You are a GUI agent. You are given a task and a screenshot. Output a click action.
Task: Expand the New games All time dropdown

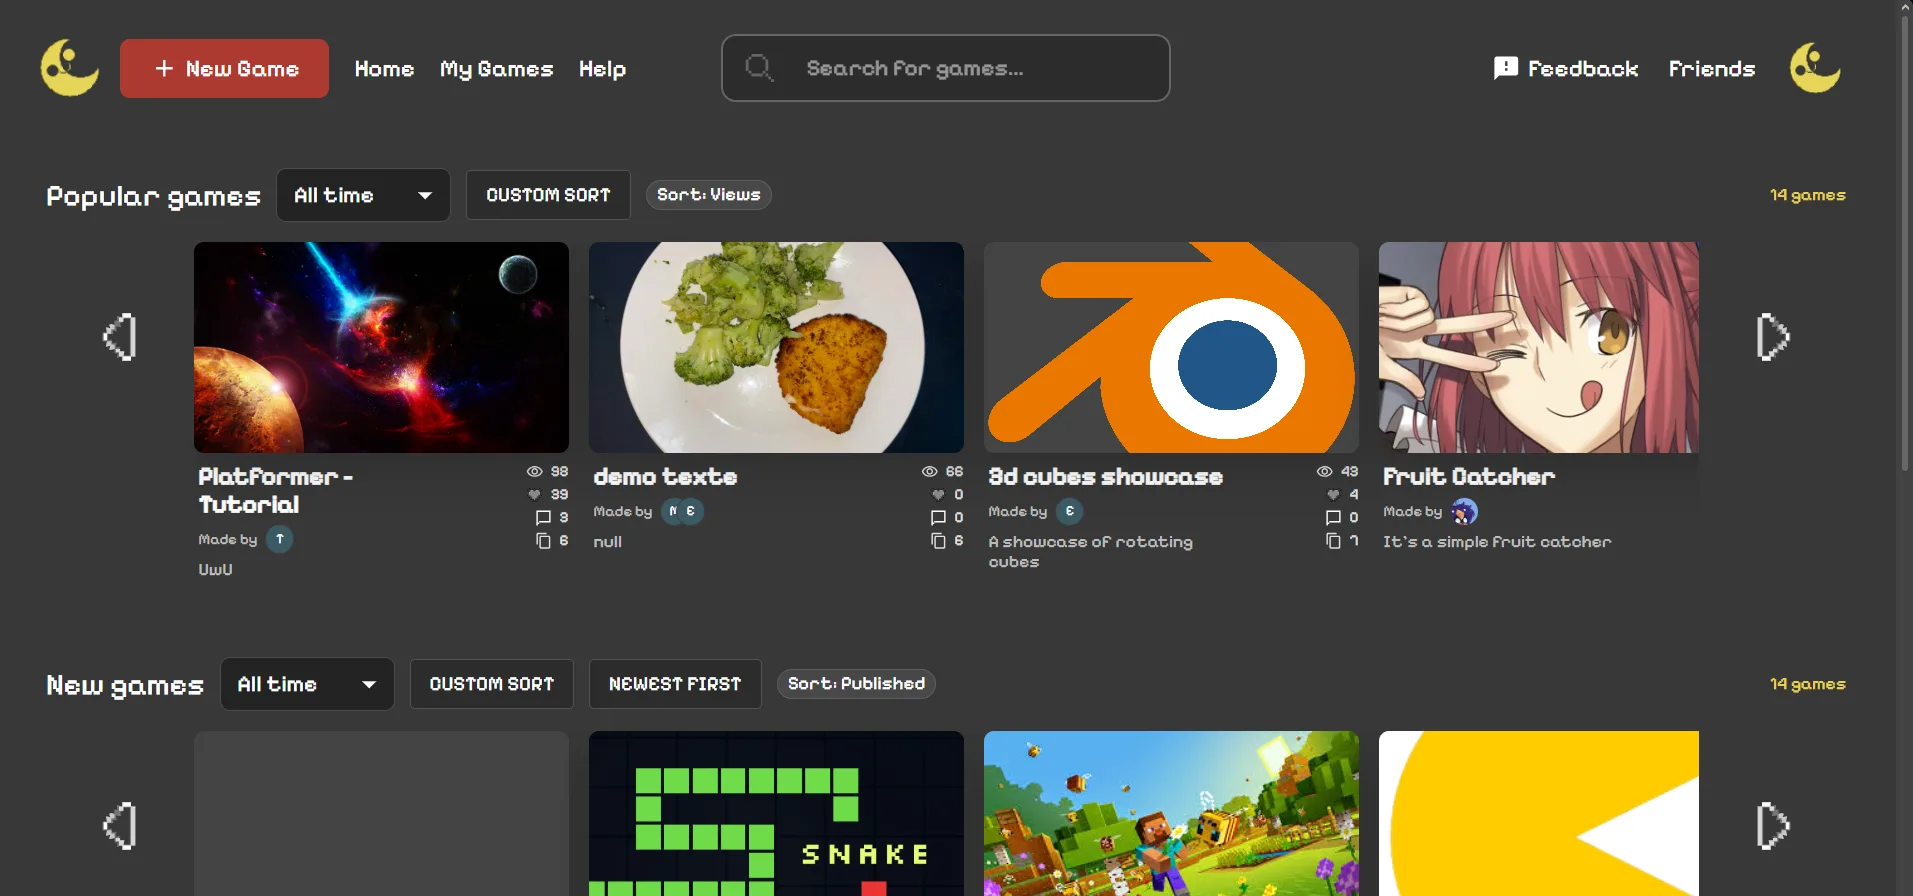pyautogui.click(x=307, y=684)
